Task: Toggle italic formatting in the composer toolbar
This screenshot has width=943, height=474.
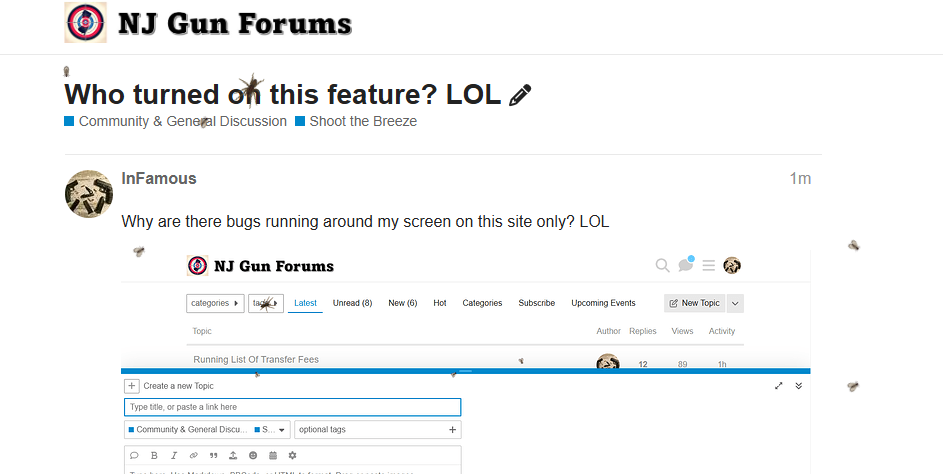Action: click(x=174, y=455)
